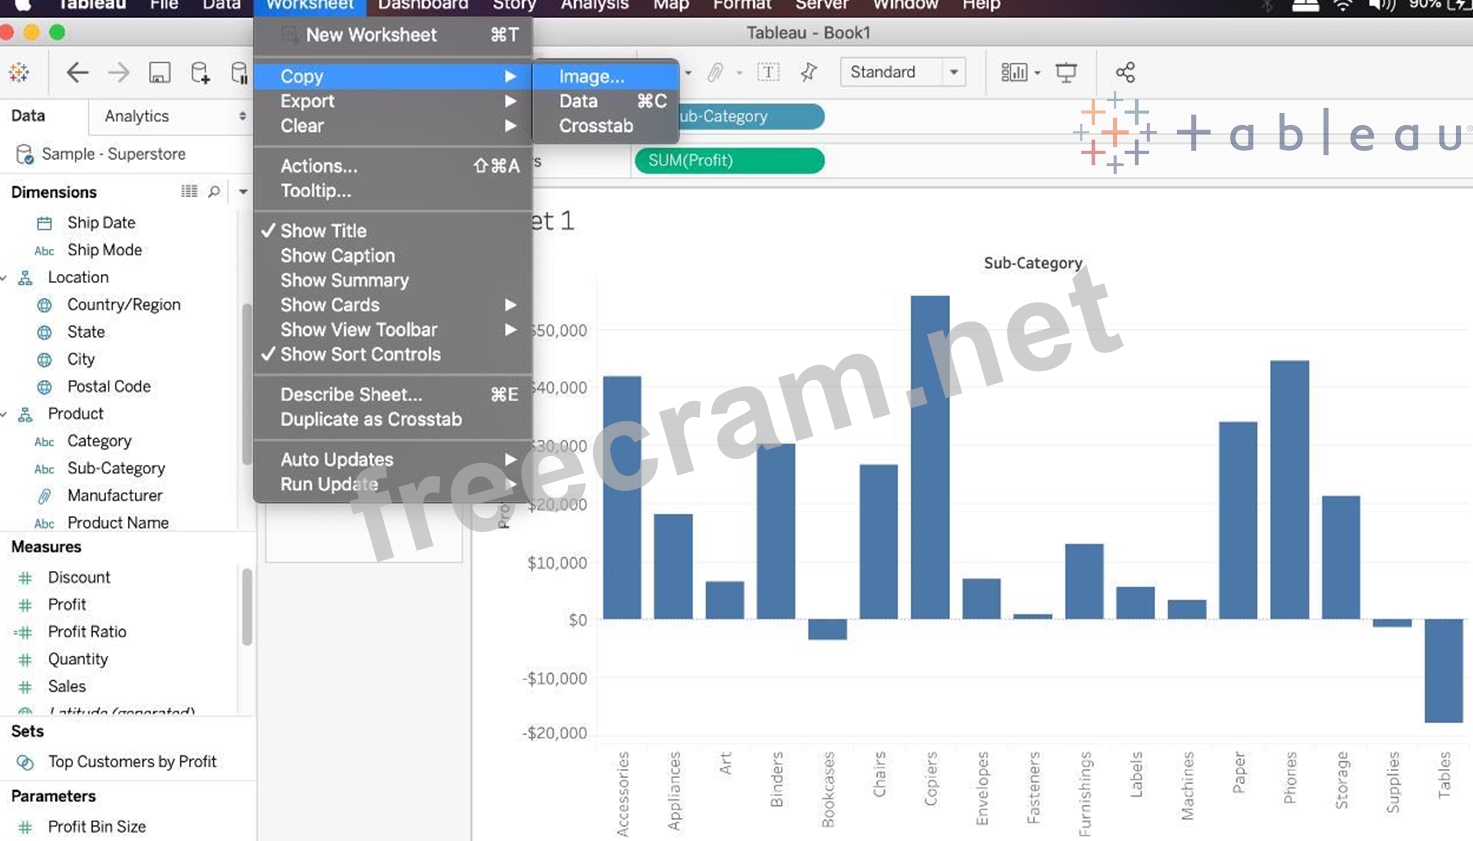1473x841 pixels.
Task: Enable the Show Caption option
Action: point(337,256)
